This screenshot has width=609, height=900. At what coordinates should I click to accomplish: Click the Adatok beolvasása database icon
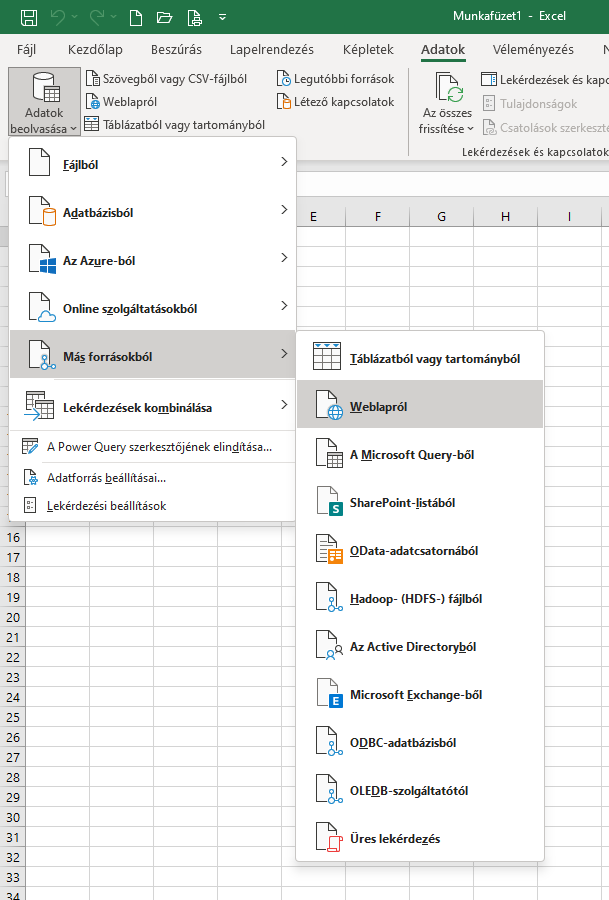(45, 87)
